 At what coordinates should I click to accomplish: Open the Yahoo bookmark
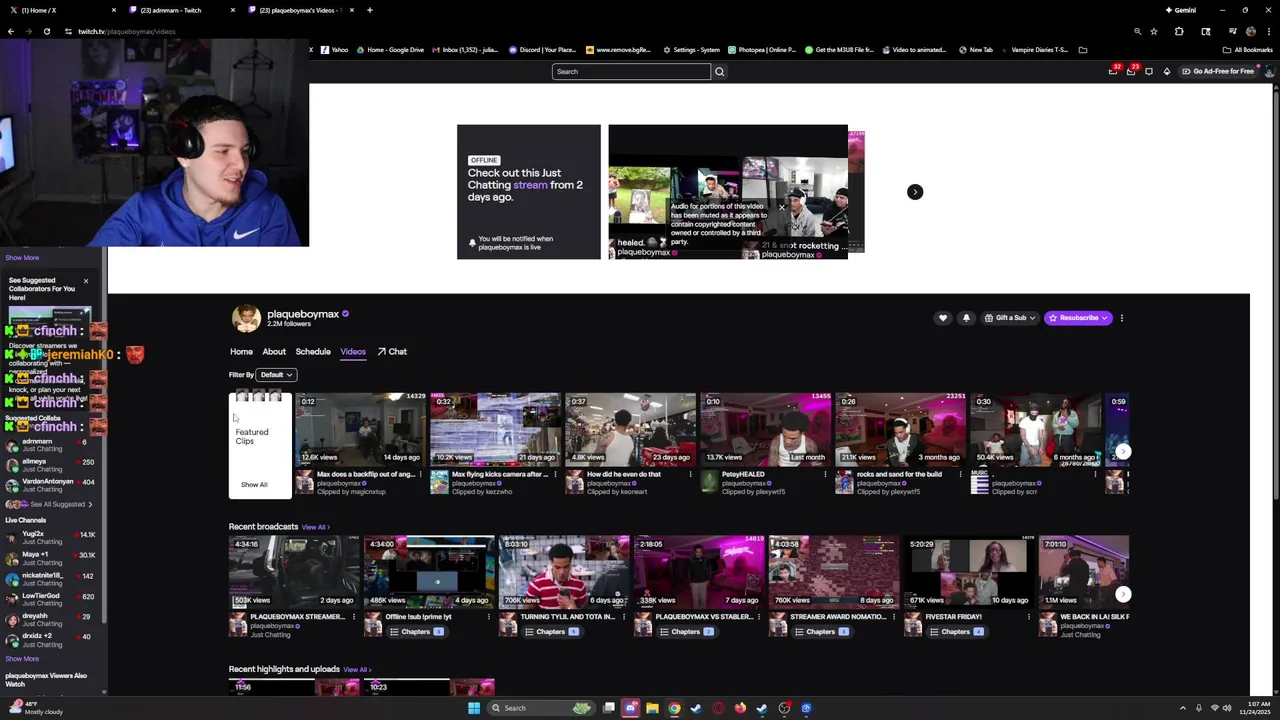point(335,50)
